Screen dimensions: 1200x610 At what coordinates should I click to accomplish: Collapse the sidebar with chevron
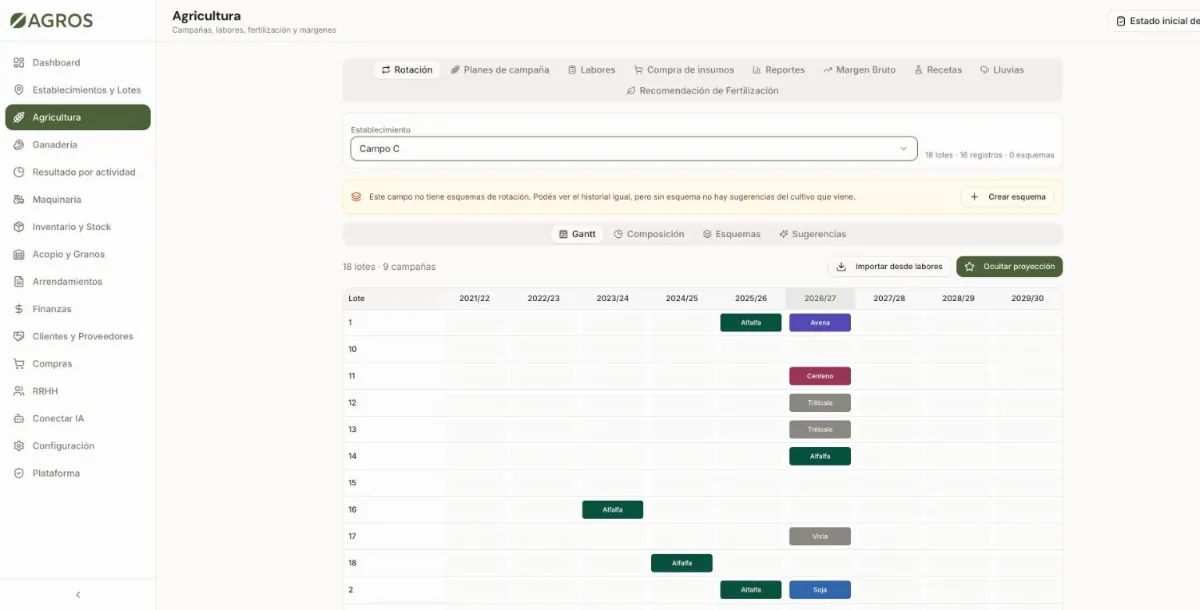coord(78,594)
